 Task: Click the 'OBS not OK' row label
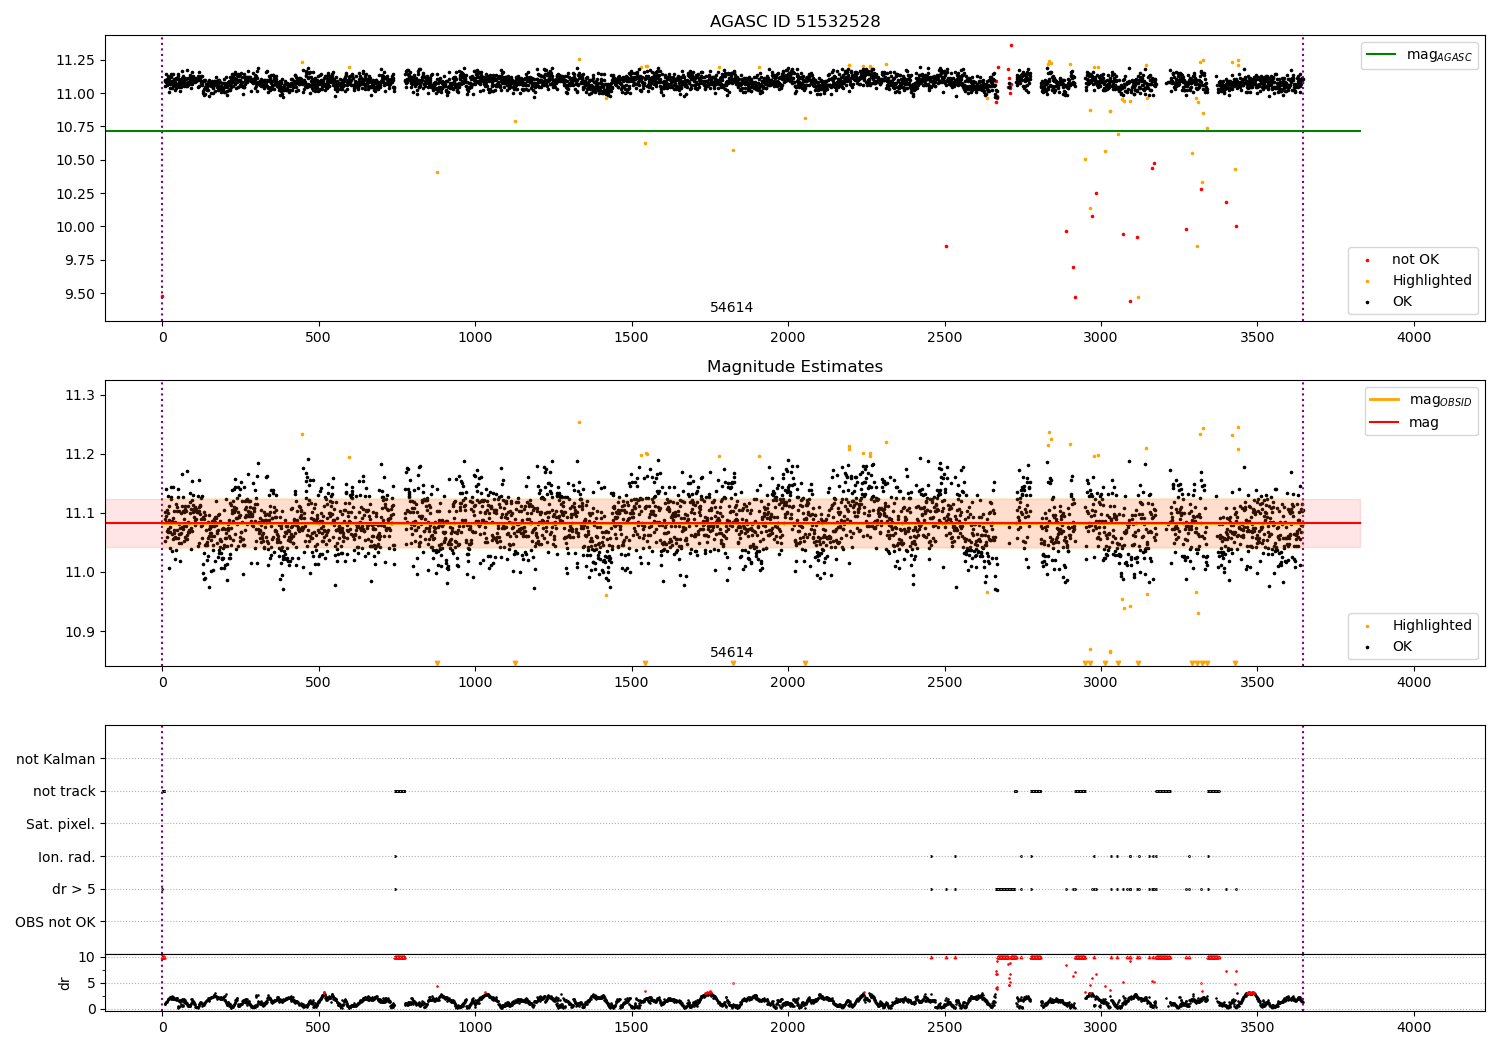click(x=56, y=923)
